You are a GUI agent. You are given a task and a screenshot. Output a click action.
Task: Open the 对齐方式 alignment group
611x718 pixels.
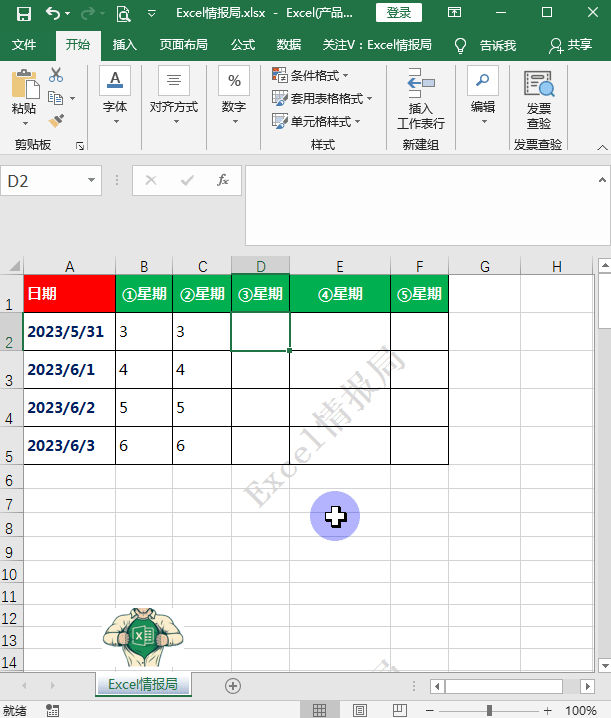click(x=174, y=96)
